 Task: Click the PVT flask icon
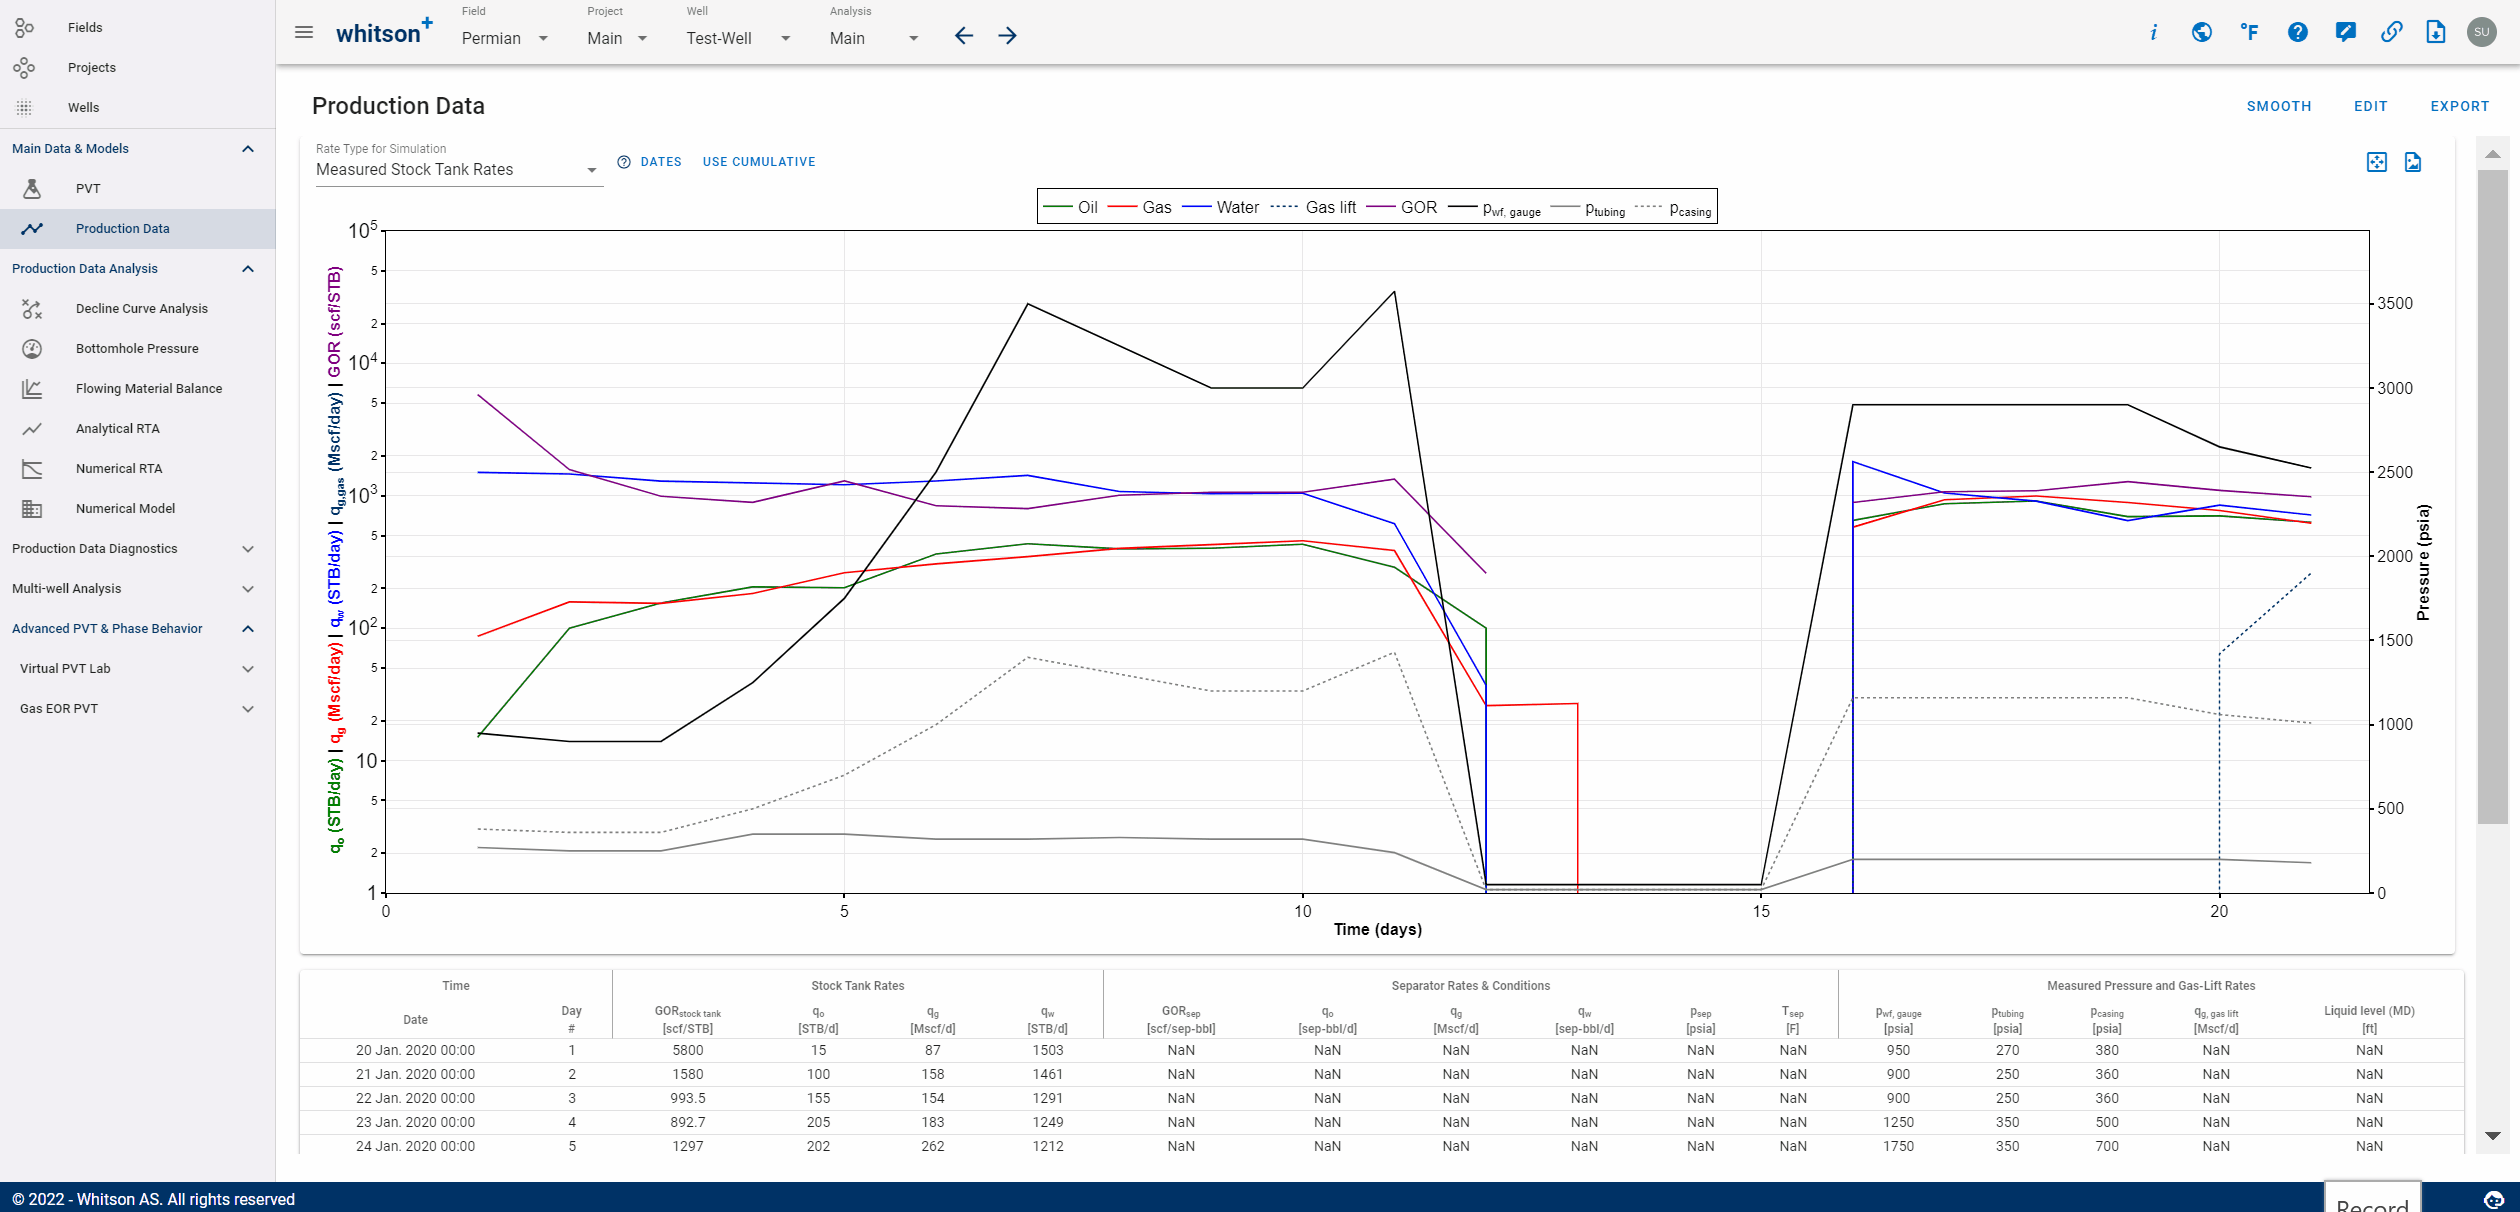pos(32,188)
